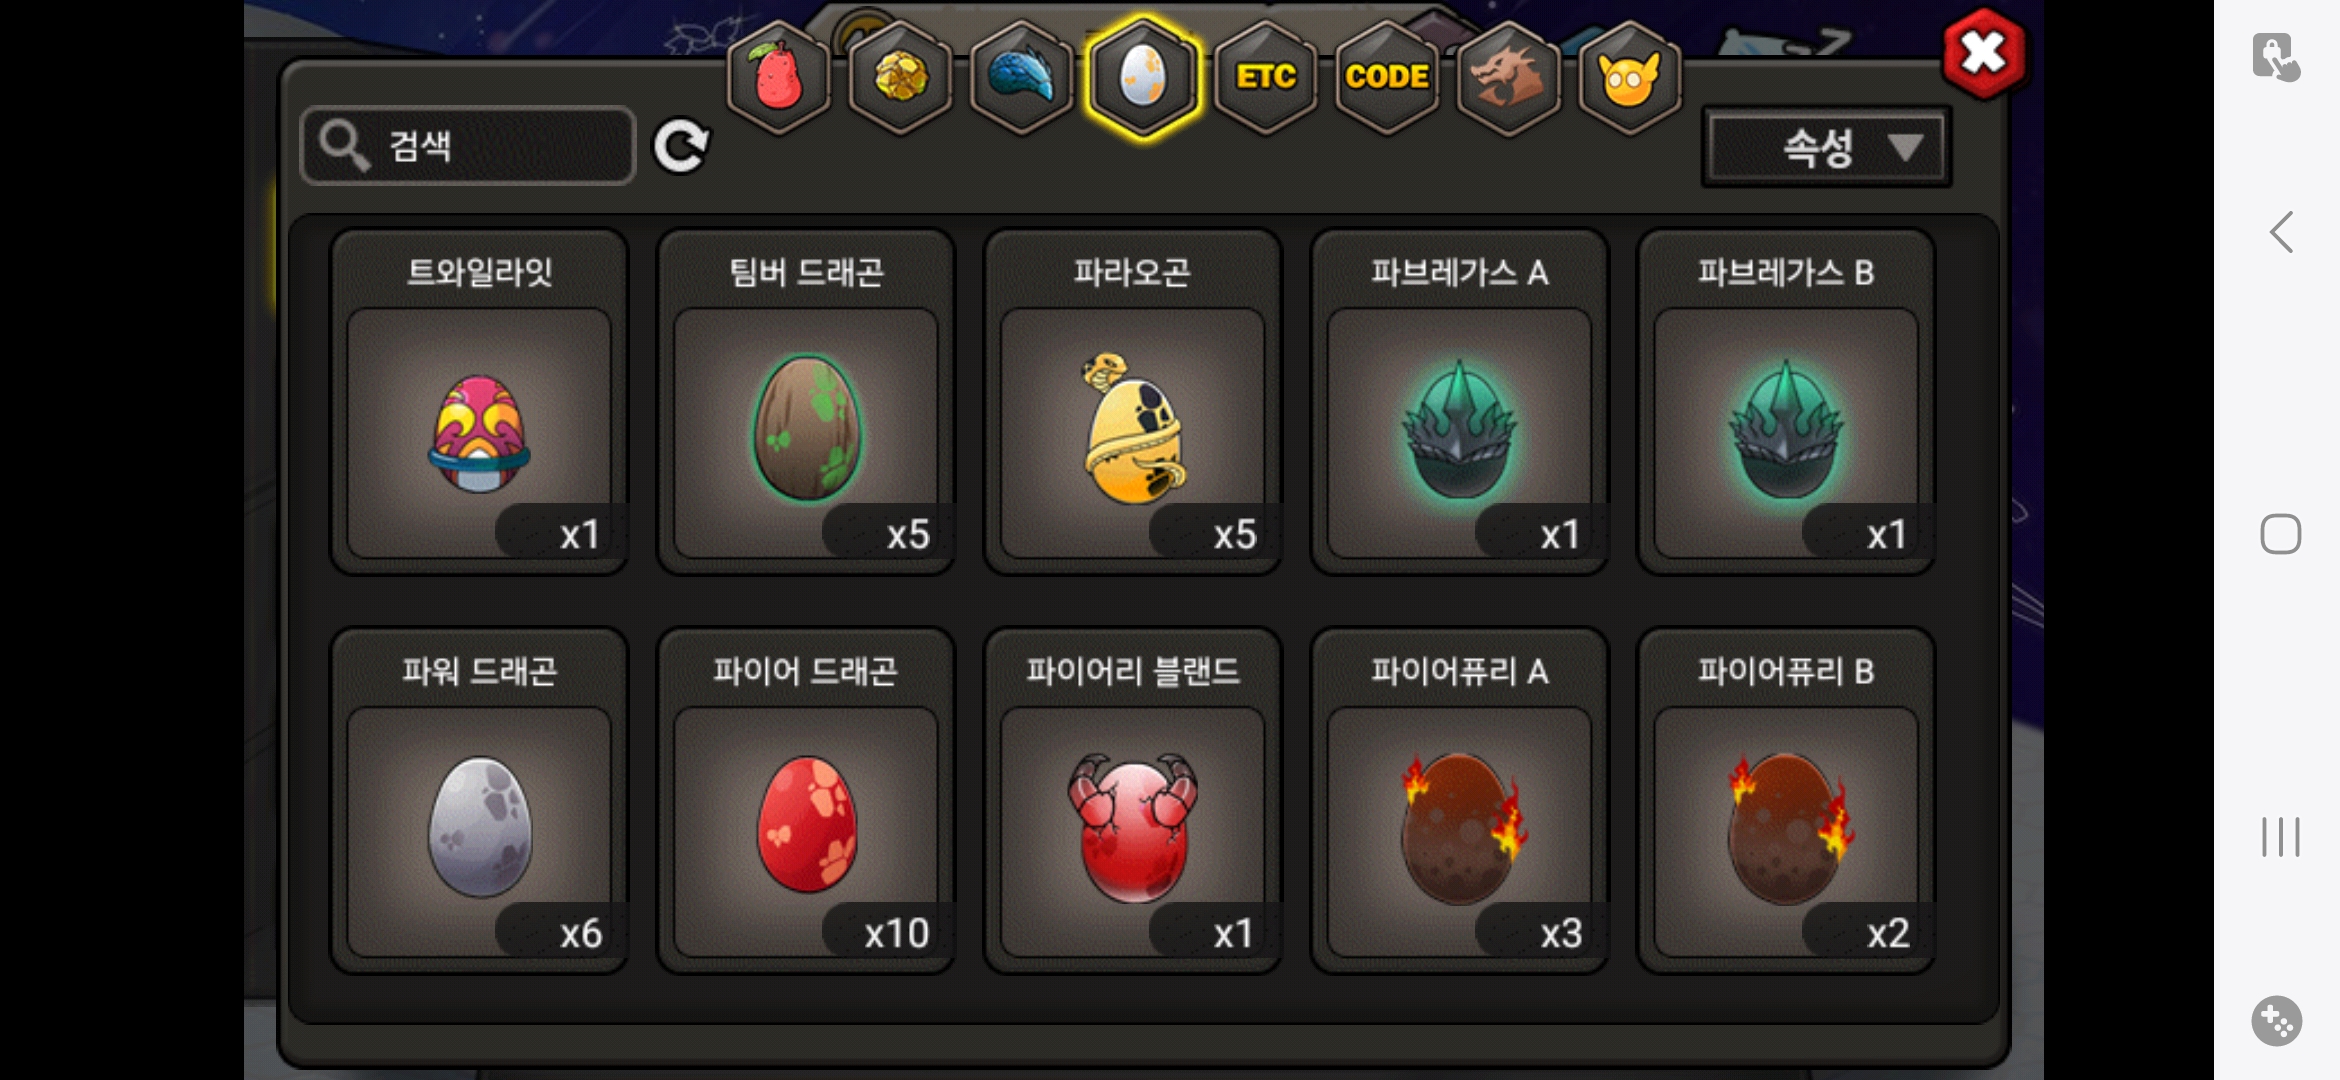Open the game controller shortcut icon

point(2277,1021)
